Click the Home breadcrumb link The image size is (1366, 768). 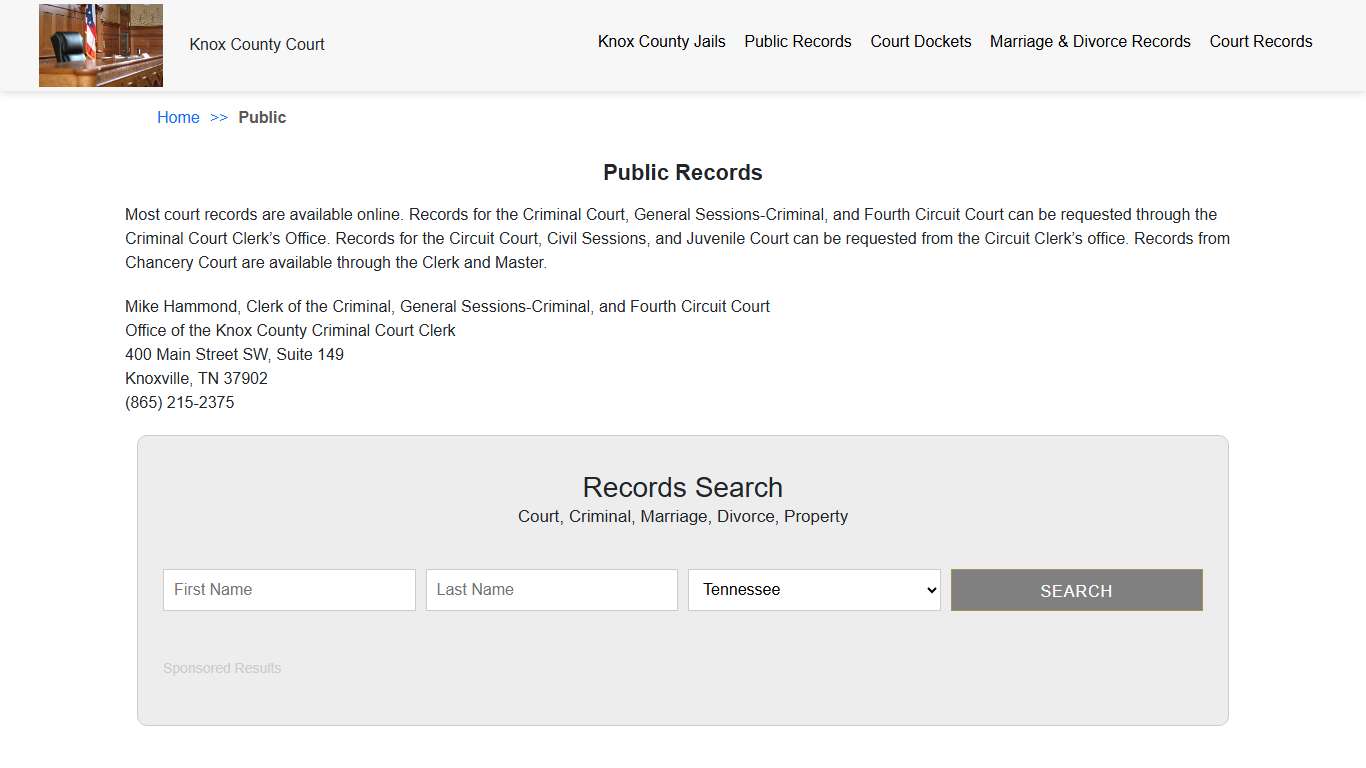tap(178, 117)
